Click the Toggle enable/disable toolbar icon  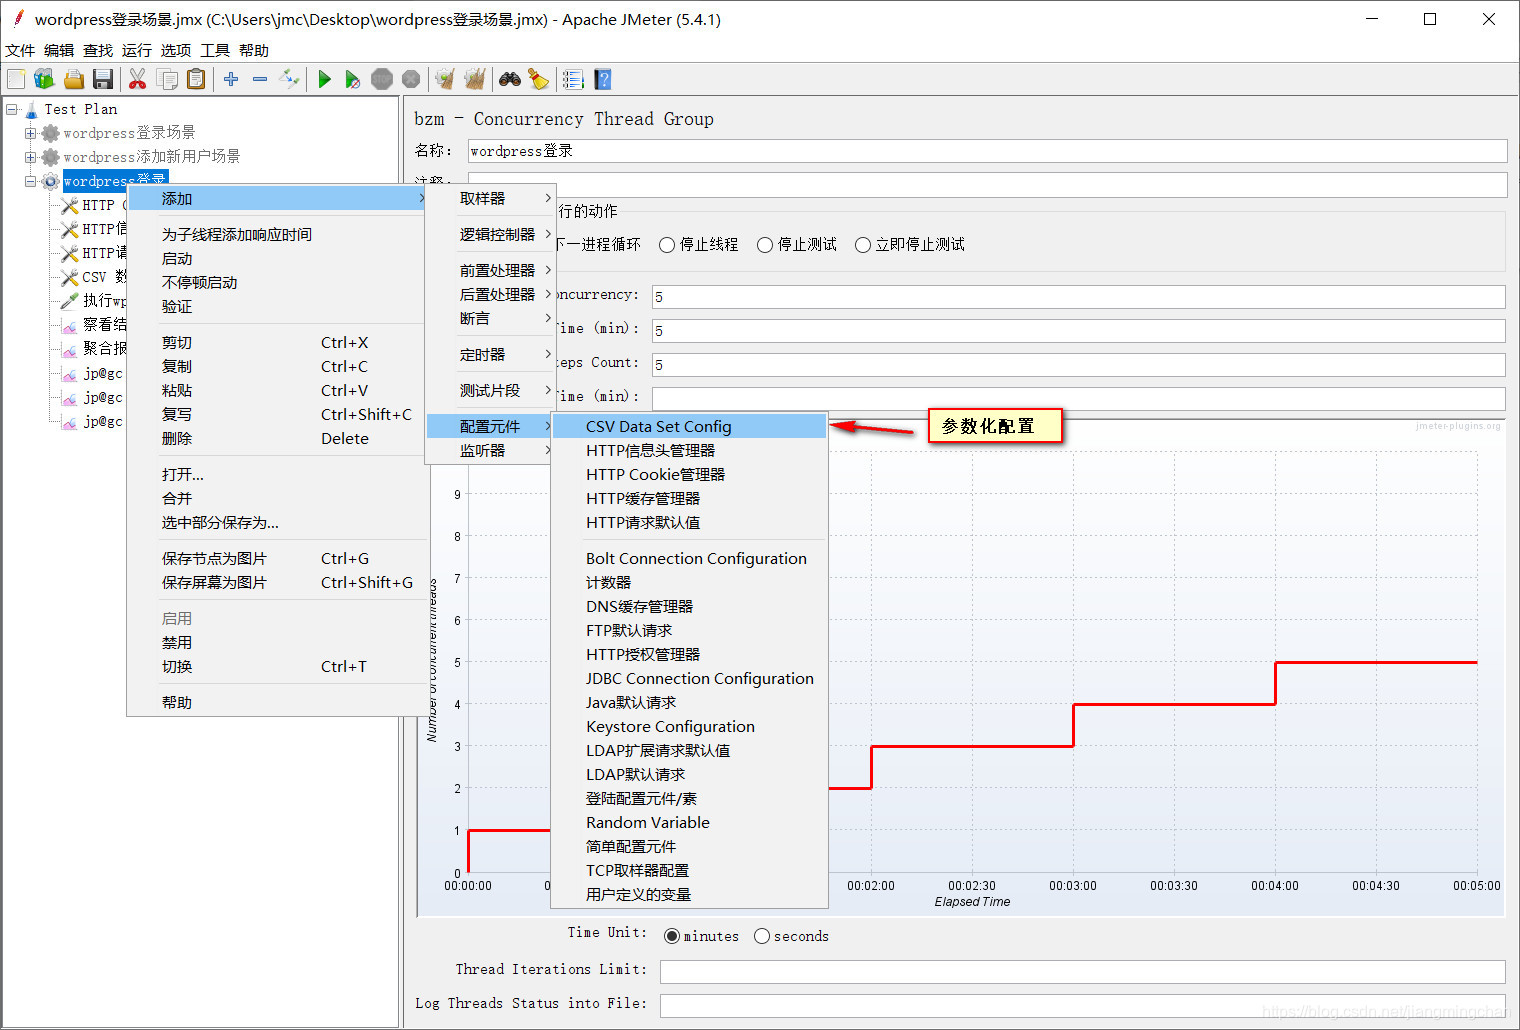pyautogui.click(x=289, y=79)
